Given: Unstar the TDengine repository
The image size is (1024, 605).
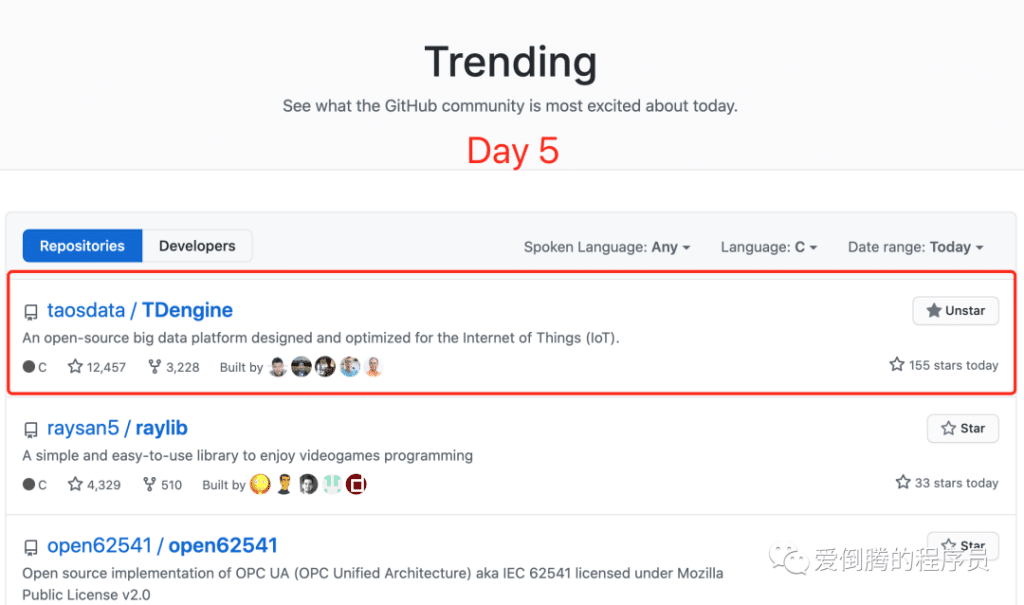Looking at the screenshot, I should pos(955,310).
